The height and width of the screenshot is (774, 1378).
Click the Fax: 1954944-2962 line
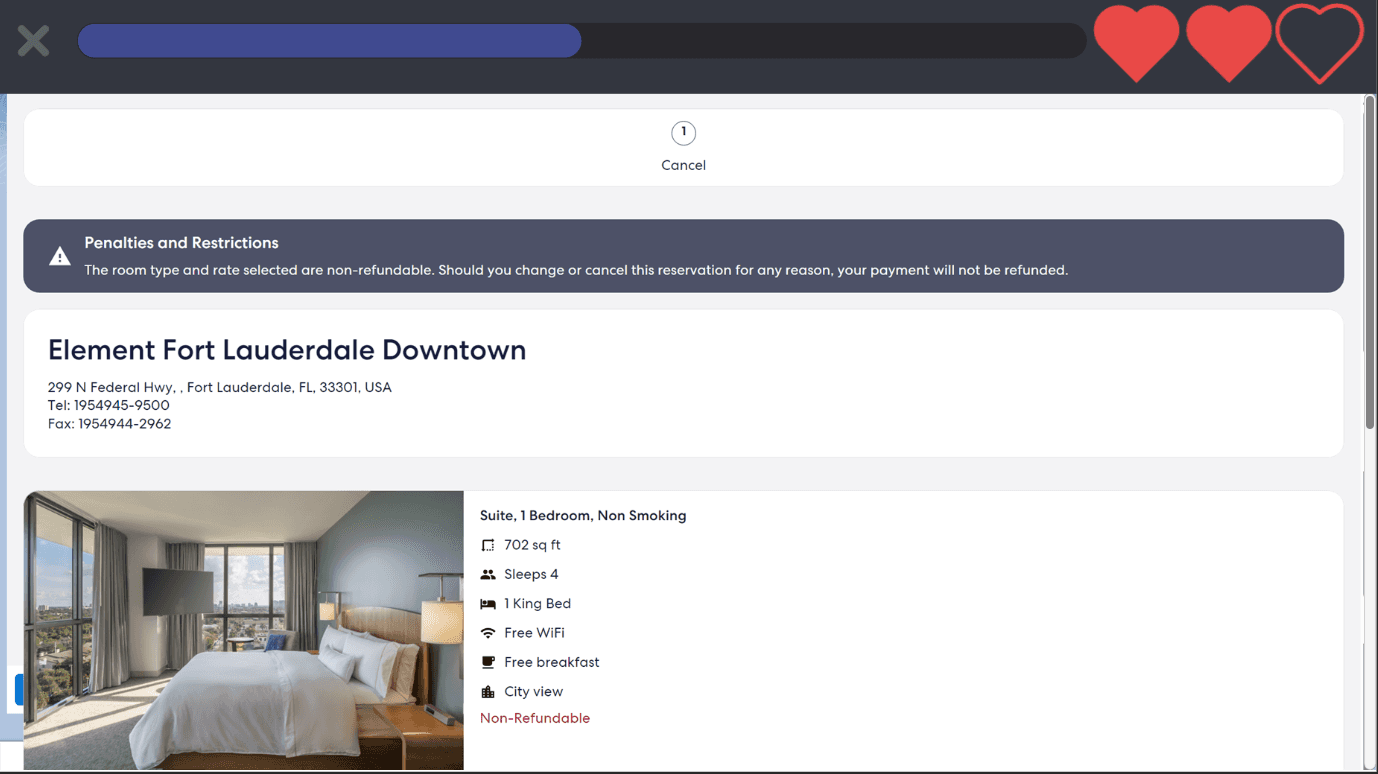pyautogui.click(x=110, y=424)
